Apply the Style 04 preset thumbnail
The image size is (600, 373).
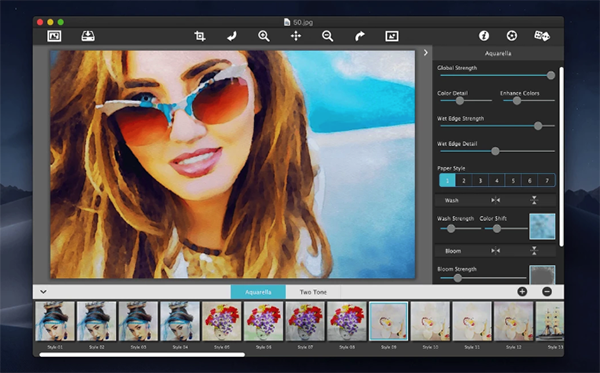pos(180,321)
